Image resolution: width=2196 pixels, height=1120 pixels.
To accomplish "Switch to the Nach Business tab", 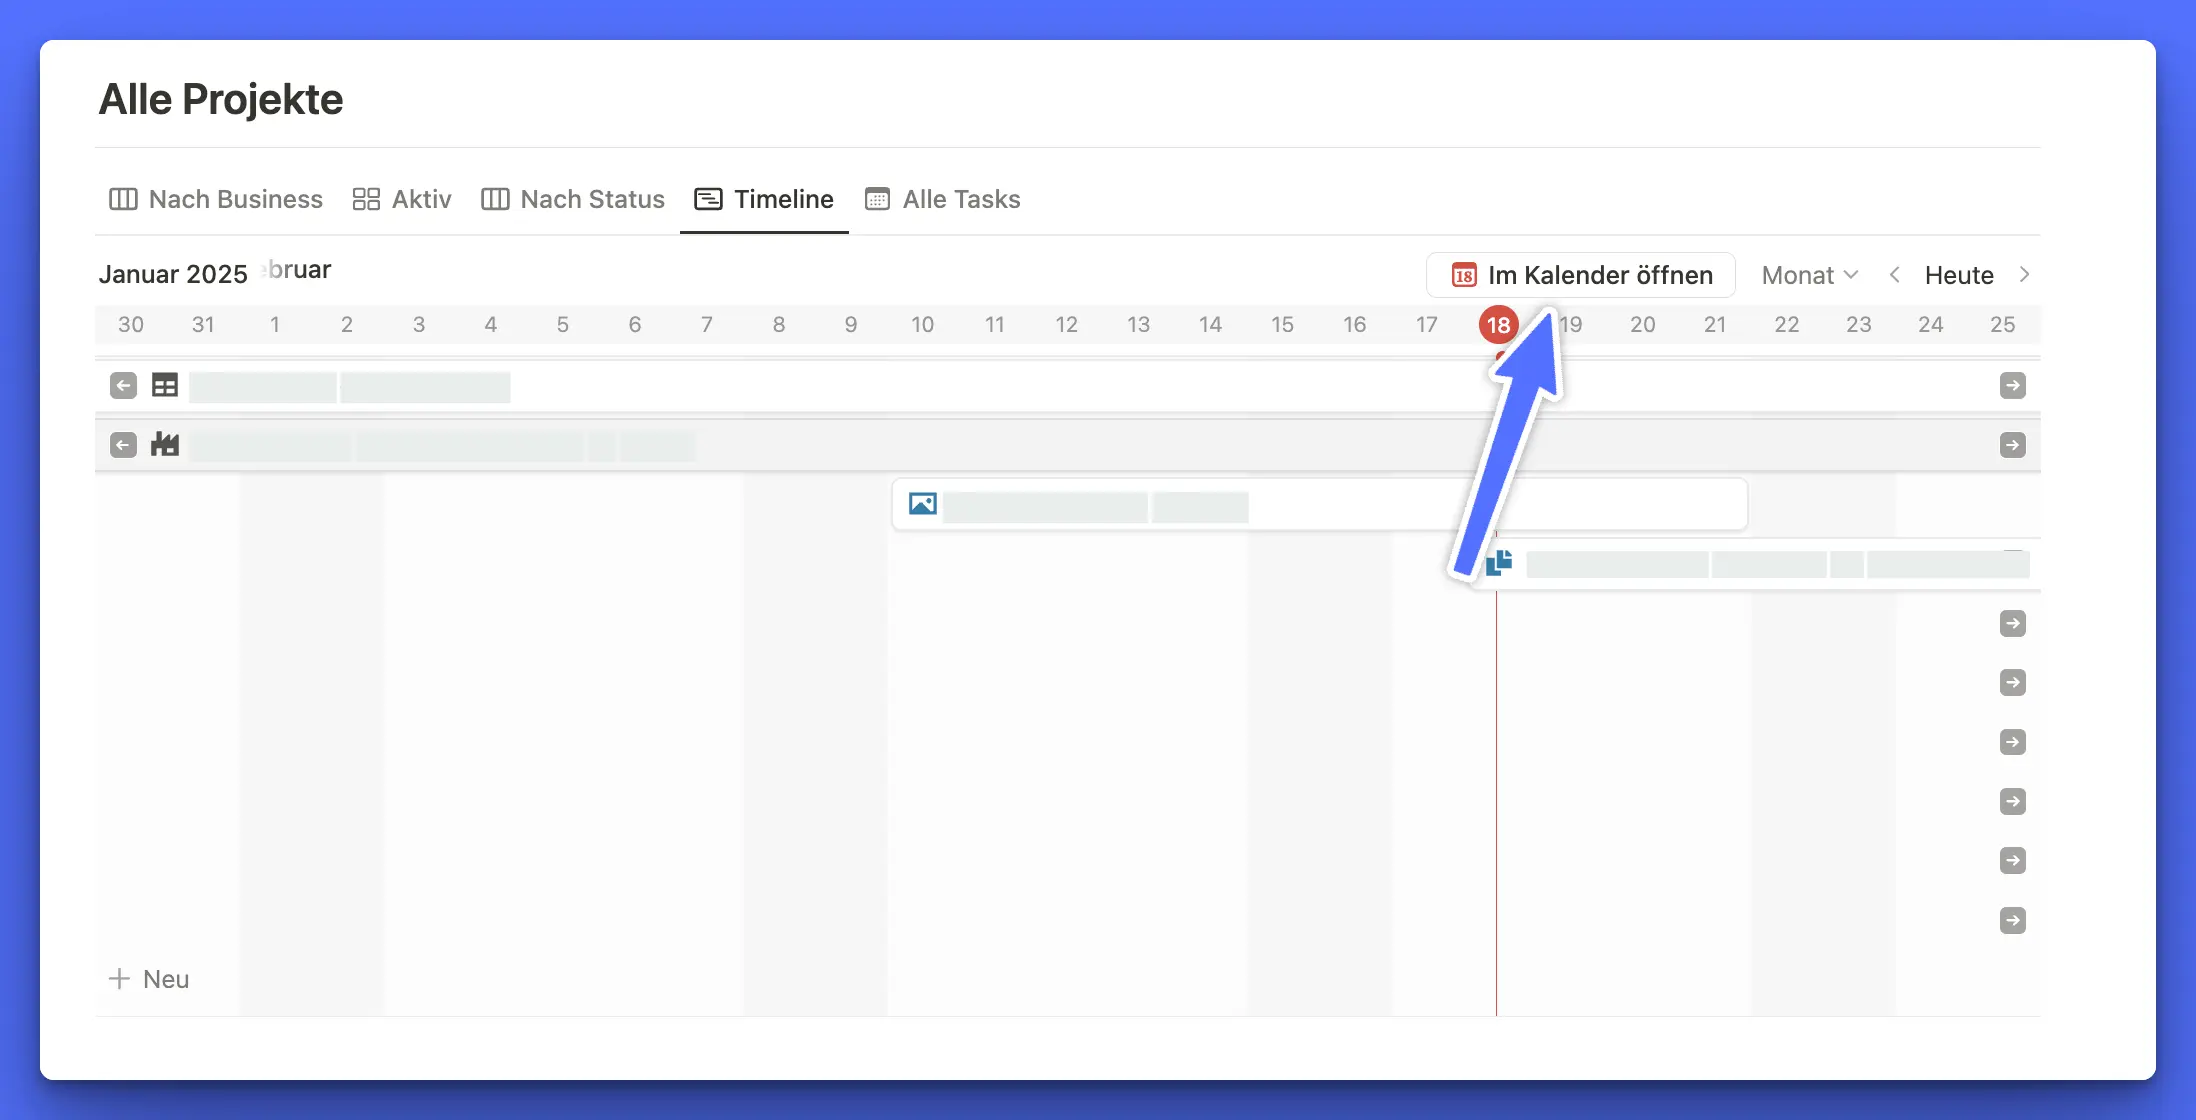I will click(216, 199).
